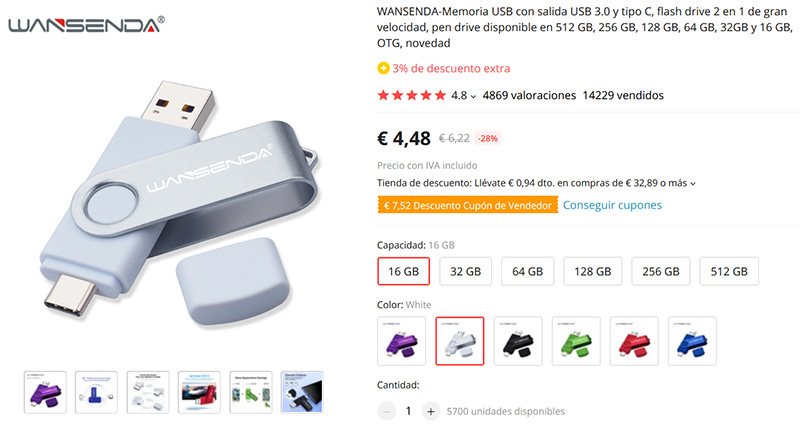Click the yellow extra discount coin icon
Image resolution: width=800 pixels, height=430 pixels.
click(x=383, y=68)
